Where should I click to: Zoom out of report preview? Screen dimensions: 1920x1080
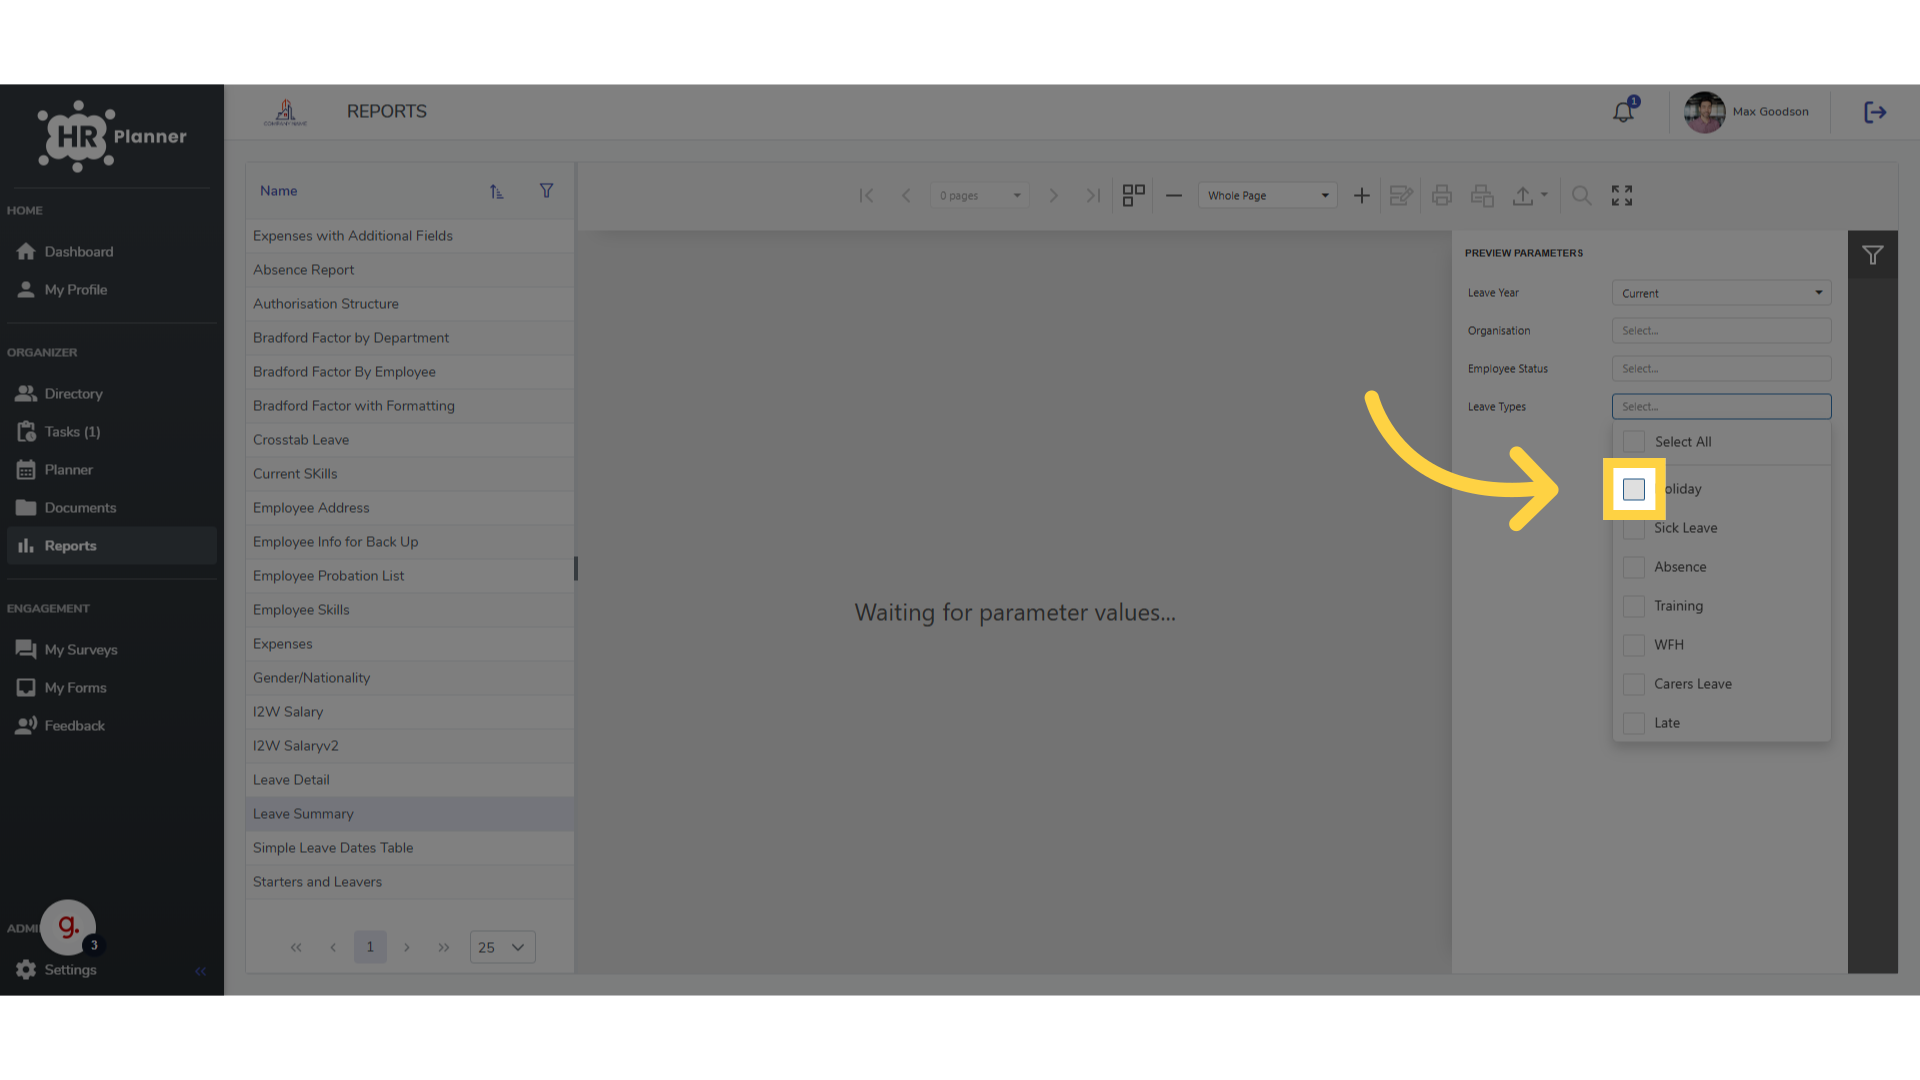coord(1174,196)
